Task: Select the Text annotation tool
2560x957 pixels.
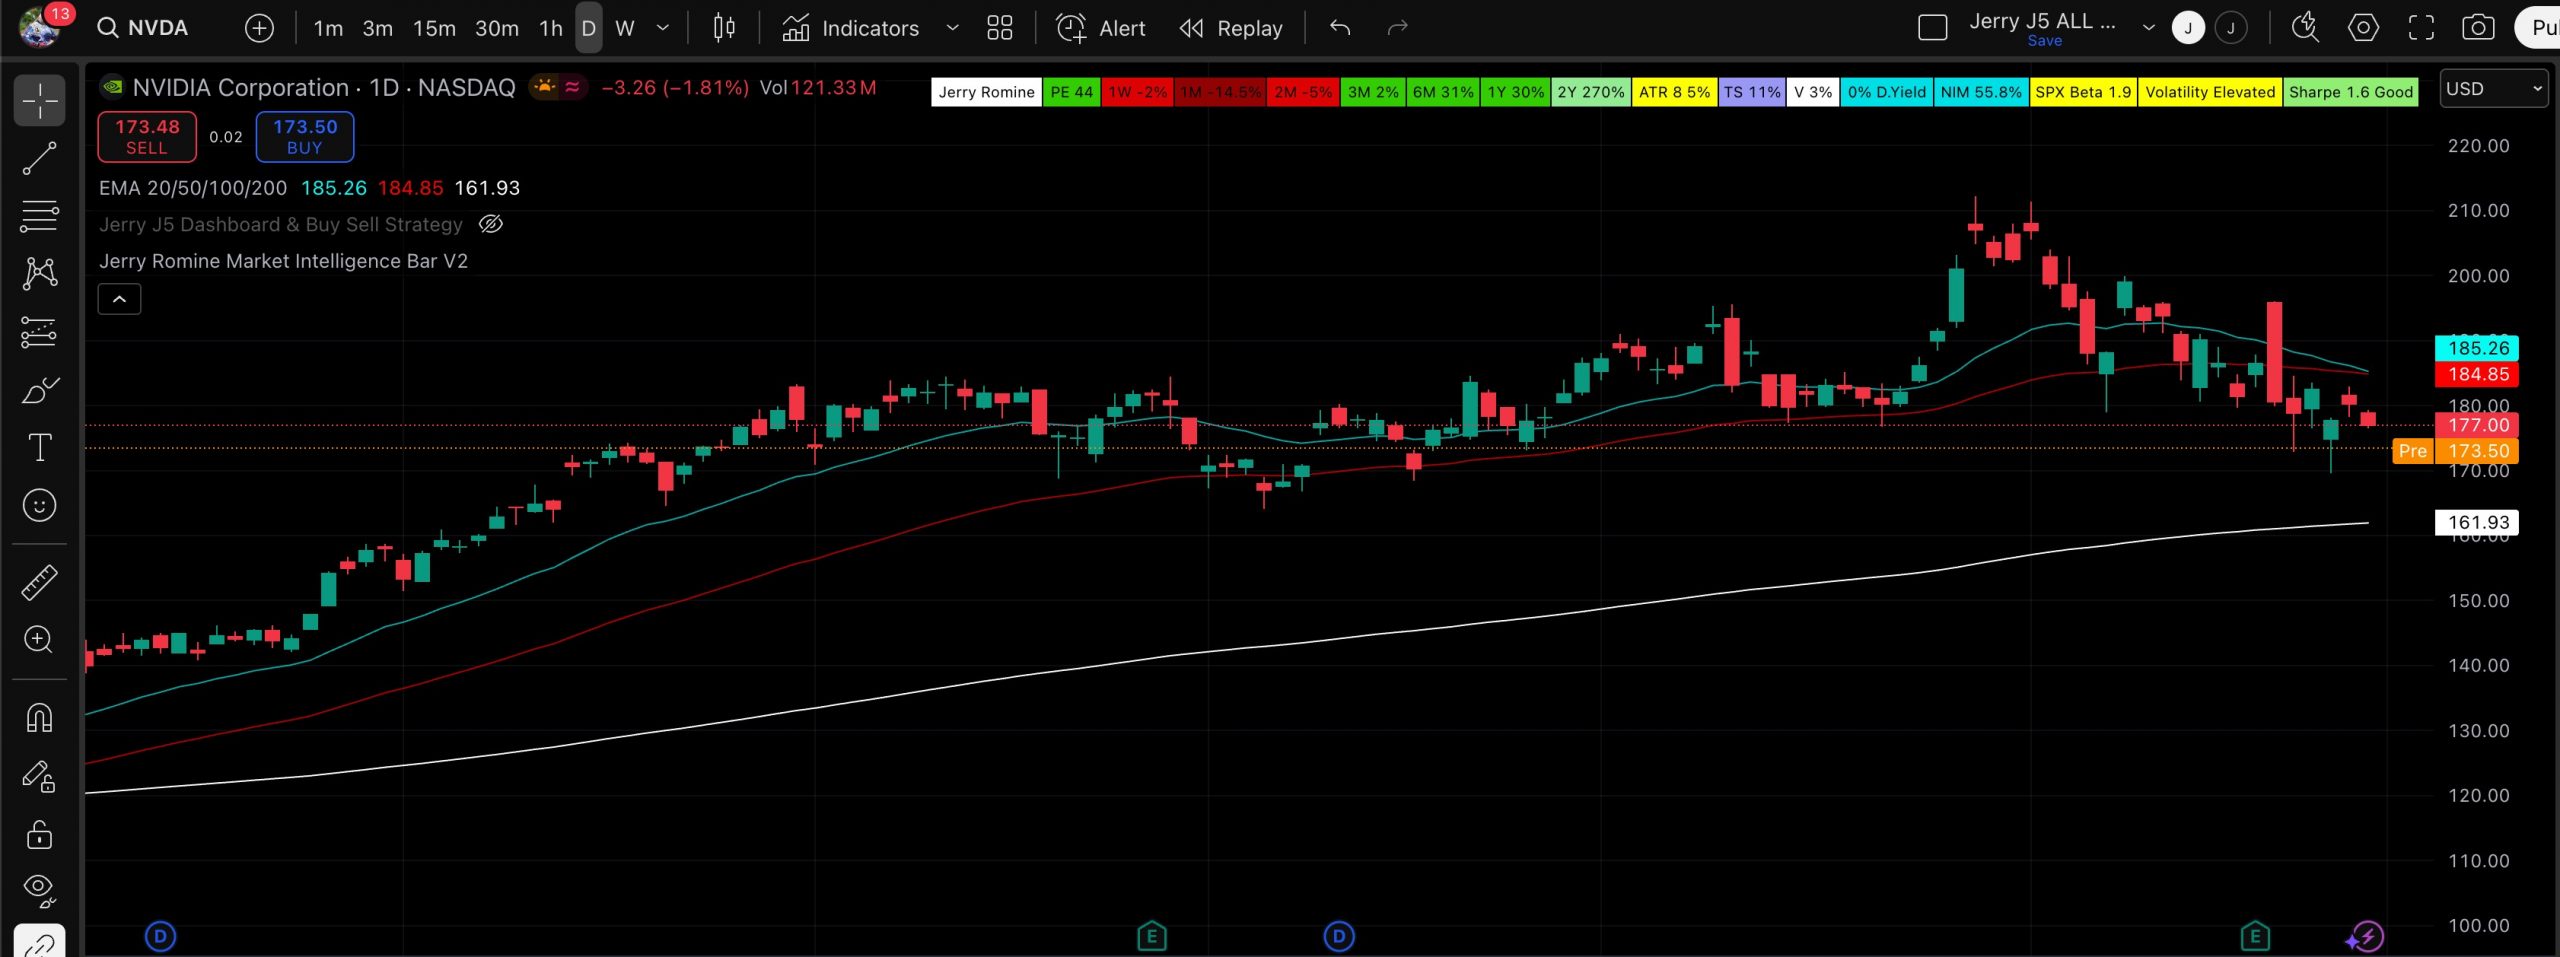Action: click(x=39, y=447)
